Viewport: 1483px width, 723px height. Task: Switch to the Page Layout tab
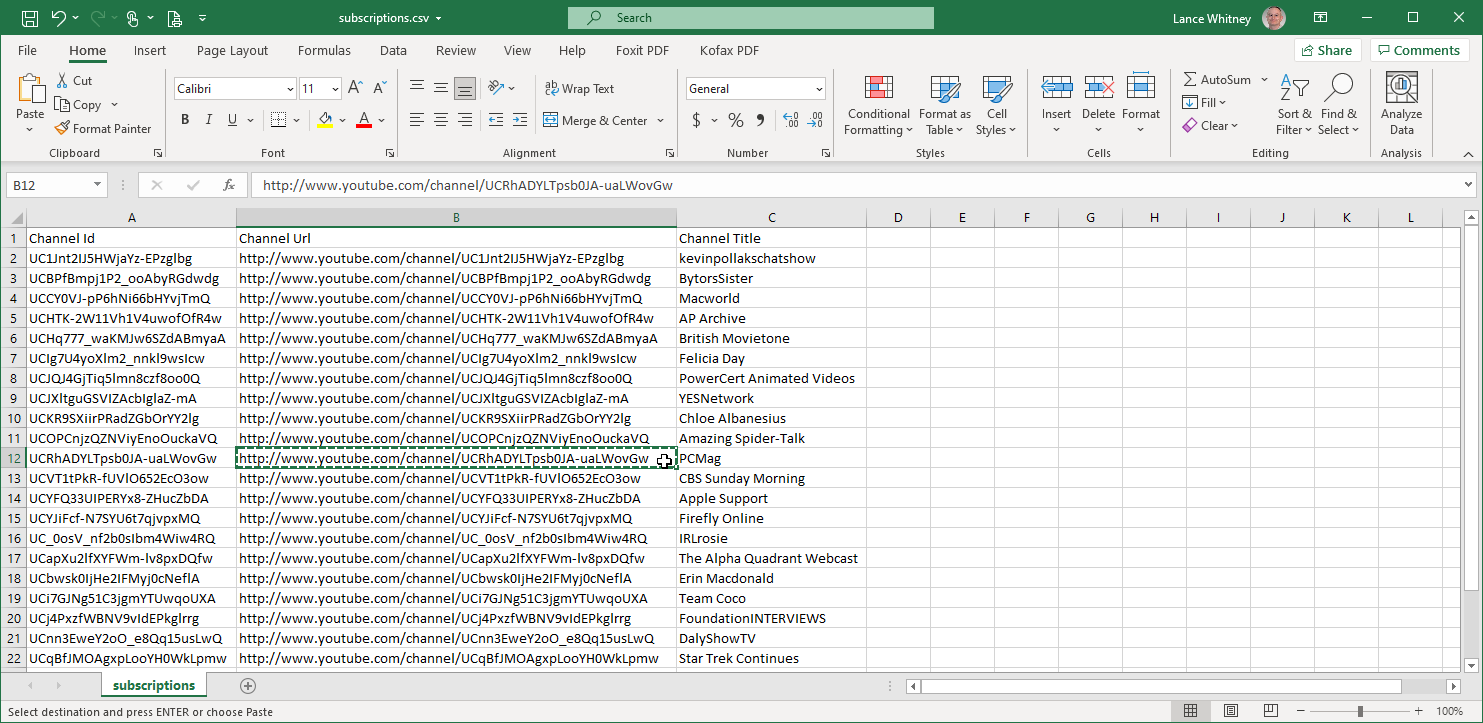(x=232, y=51)
